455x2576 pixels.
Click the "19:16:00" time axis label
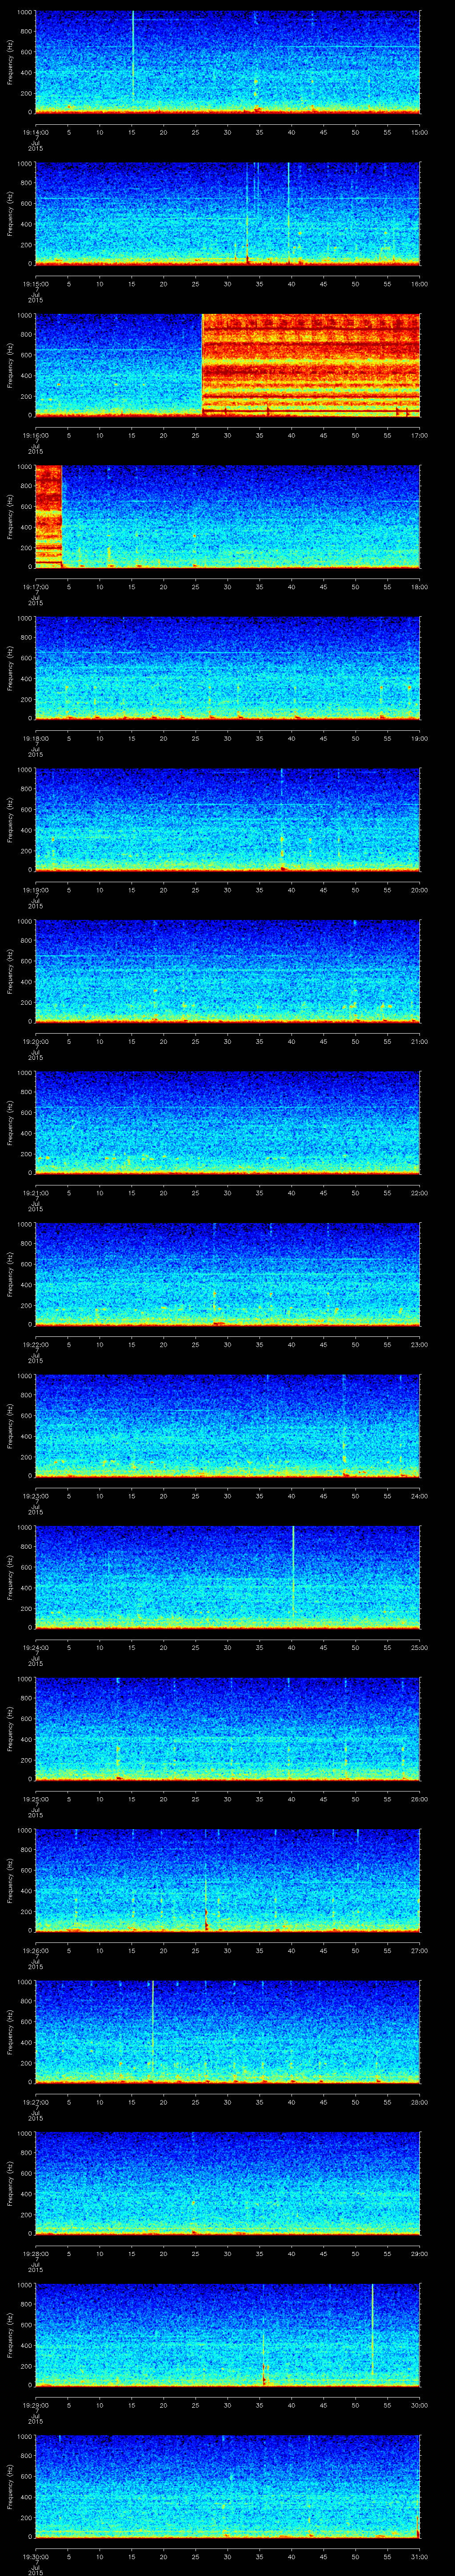click(x=35, y=435)
